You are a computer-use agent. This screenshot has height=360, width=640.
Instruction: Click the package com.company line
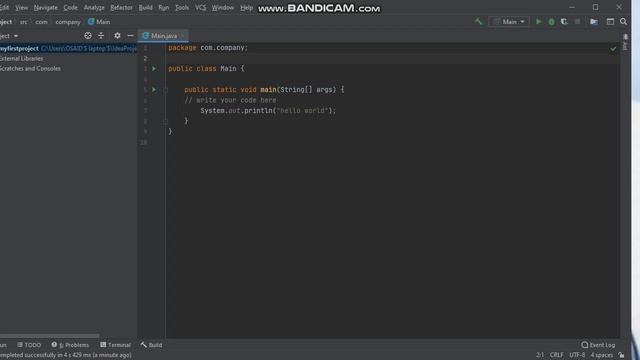(208, 48)
